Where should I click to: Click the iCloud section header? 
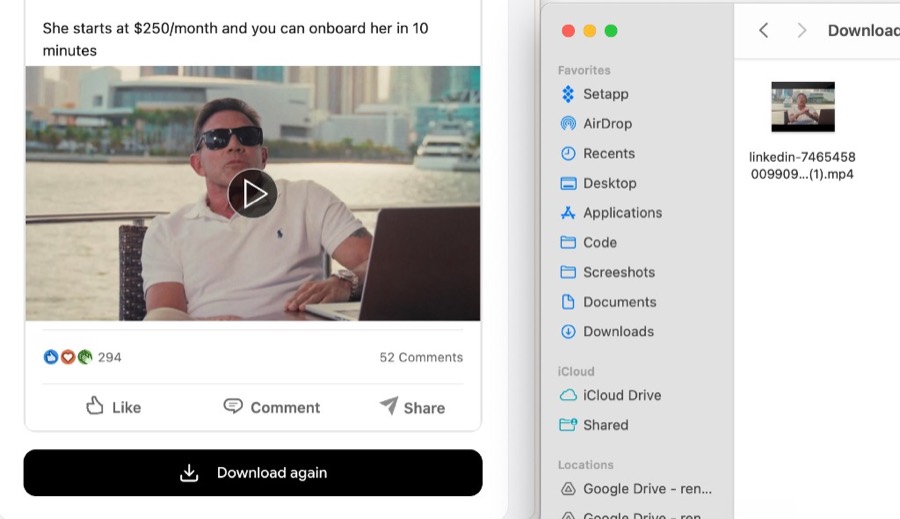[576, 371]
